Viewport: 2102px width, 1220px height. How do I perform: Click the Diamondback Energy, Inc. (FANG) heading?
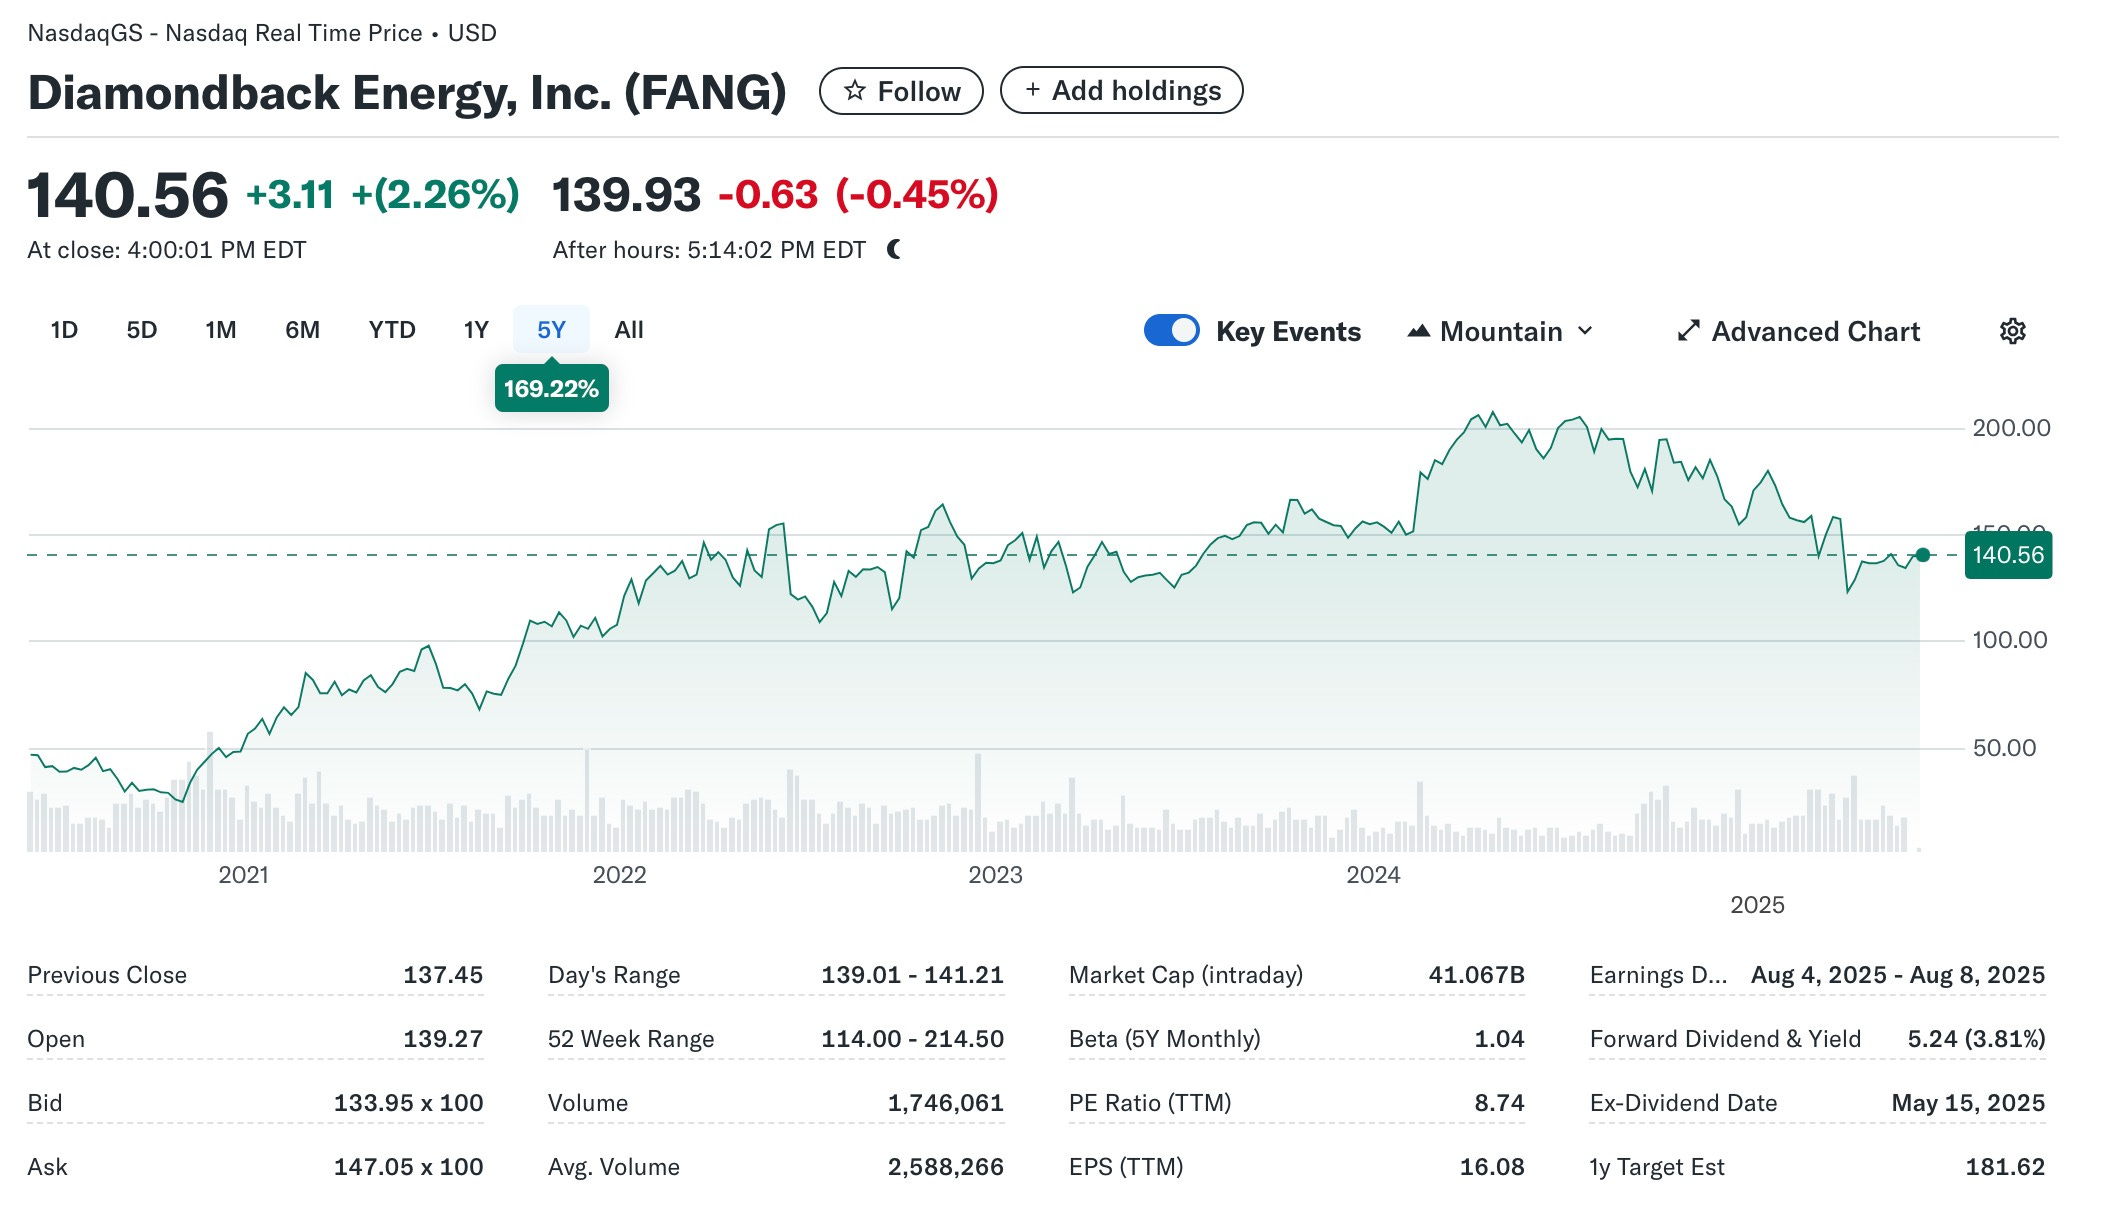tap(407, 93)
